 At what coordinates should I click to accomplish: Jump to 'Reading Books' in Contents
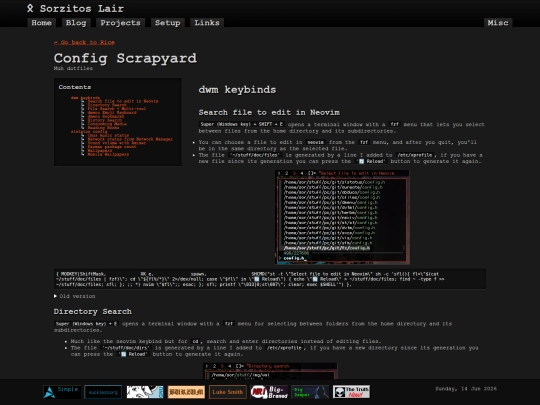click(x=103, y=128)
